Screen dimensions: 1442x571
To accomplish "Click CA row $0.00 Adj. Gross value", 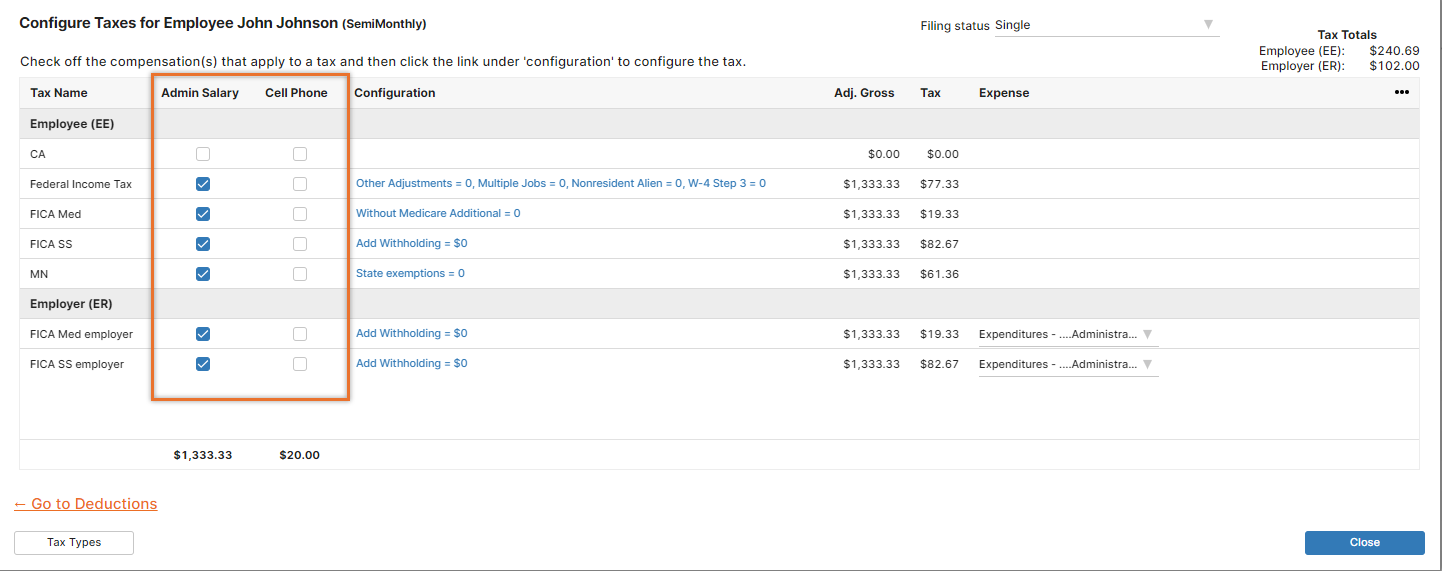I will click(884, 154).
